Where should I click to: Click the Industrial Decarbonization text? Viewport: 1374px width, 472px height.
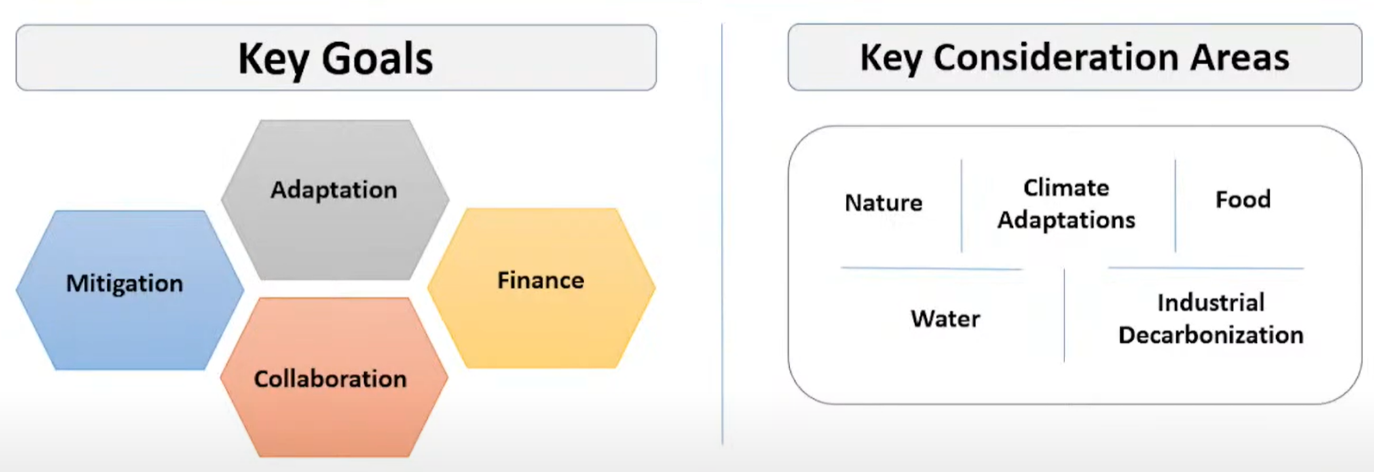point(1210,319)
